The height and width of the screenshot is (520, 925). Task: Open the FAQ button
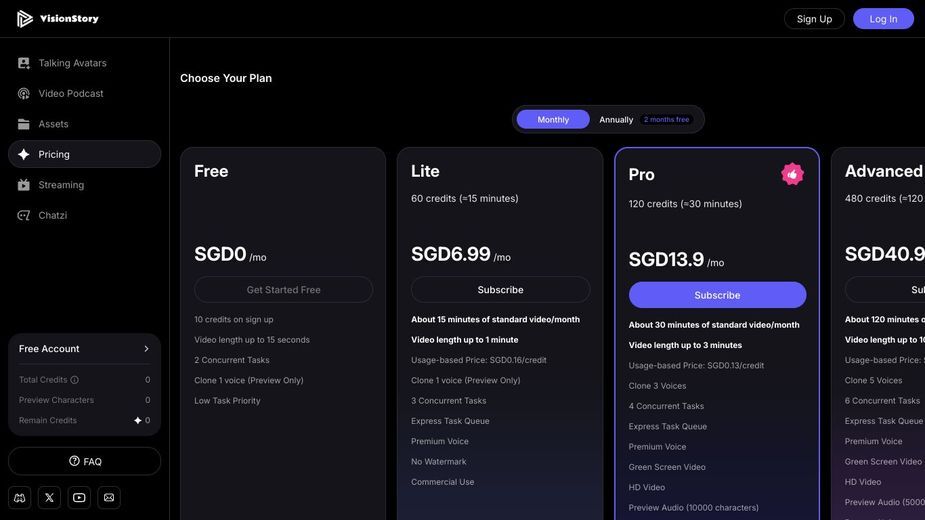(x=84, y=461)
